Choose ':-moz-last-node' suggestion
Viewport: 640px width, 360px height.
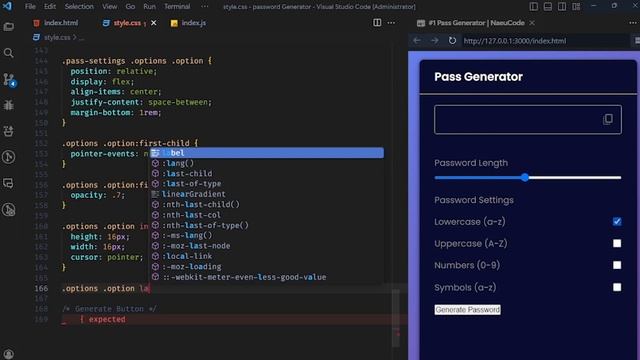267,246
